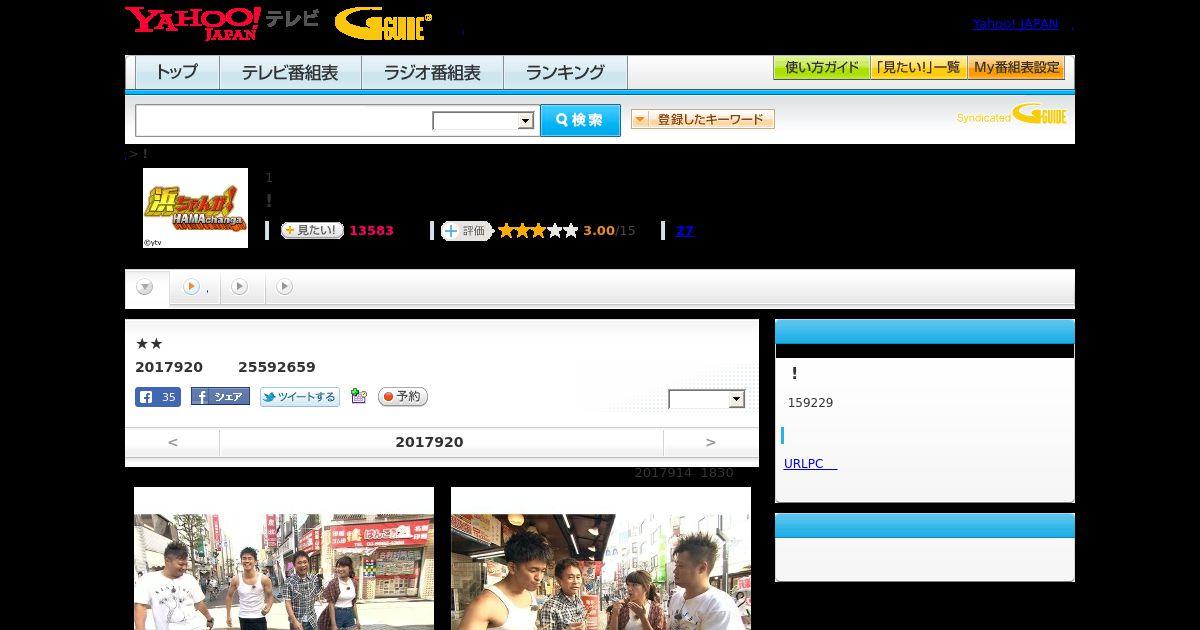The image size is (1200, 630).
Task: Open the blue 27 link
Action: 685,231
